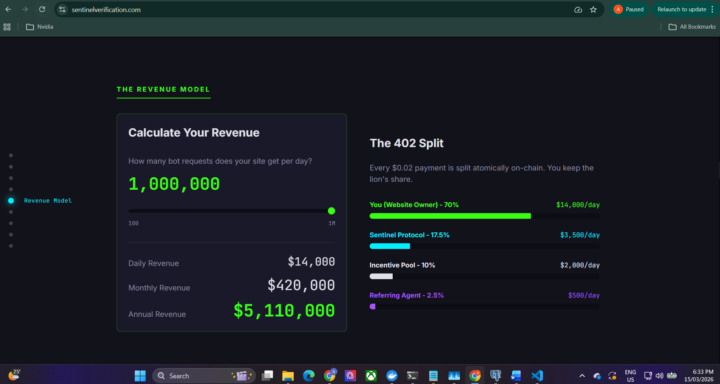Open the Terminal app from taskbar
720x384 pixels.
(x=412, y=376)
